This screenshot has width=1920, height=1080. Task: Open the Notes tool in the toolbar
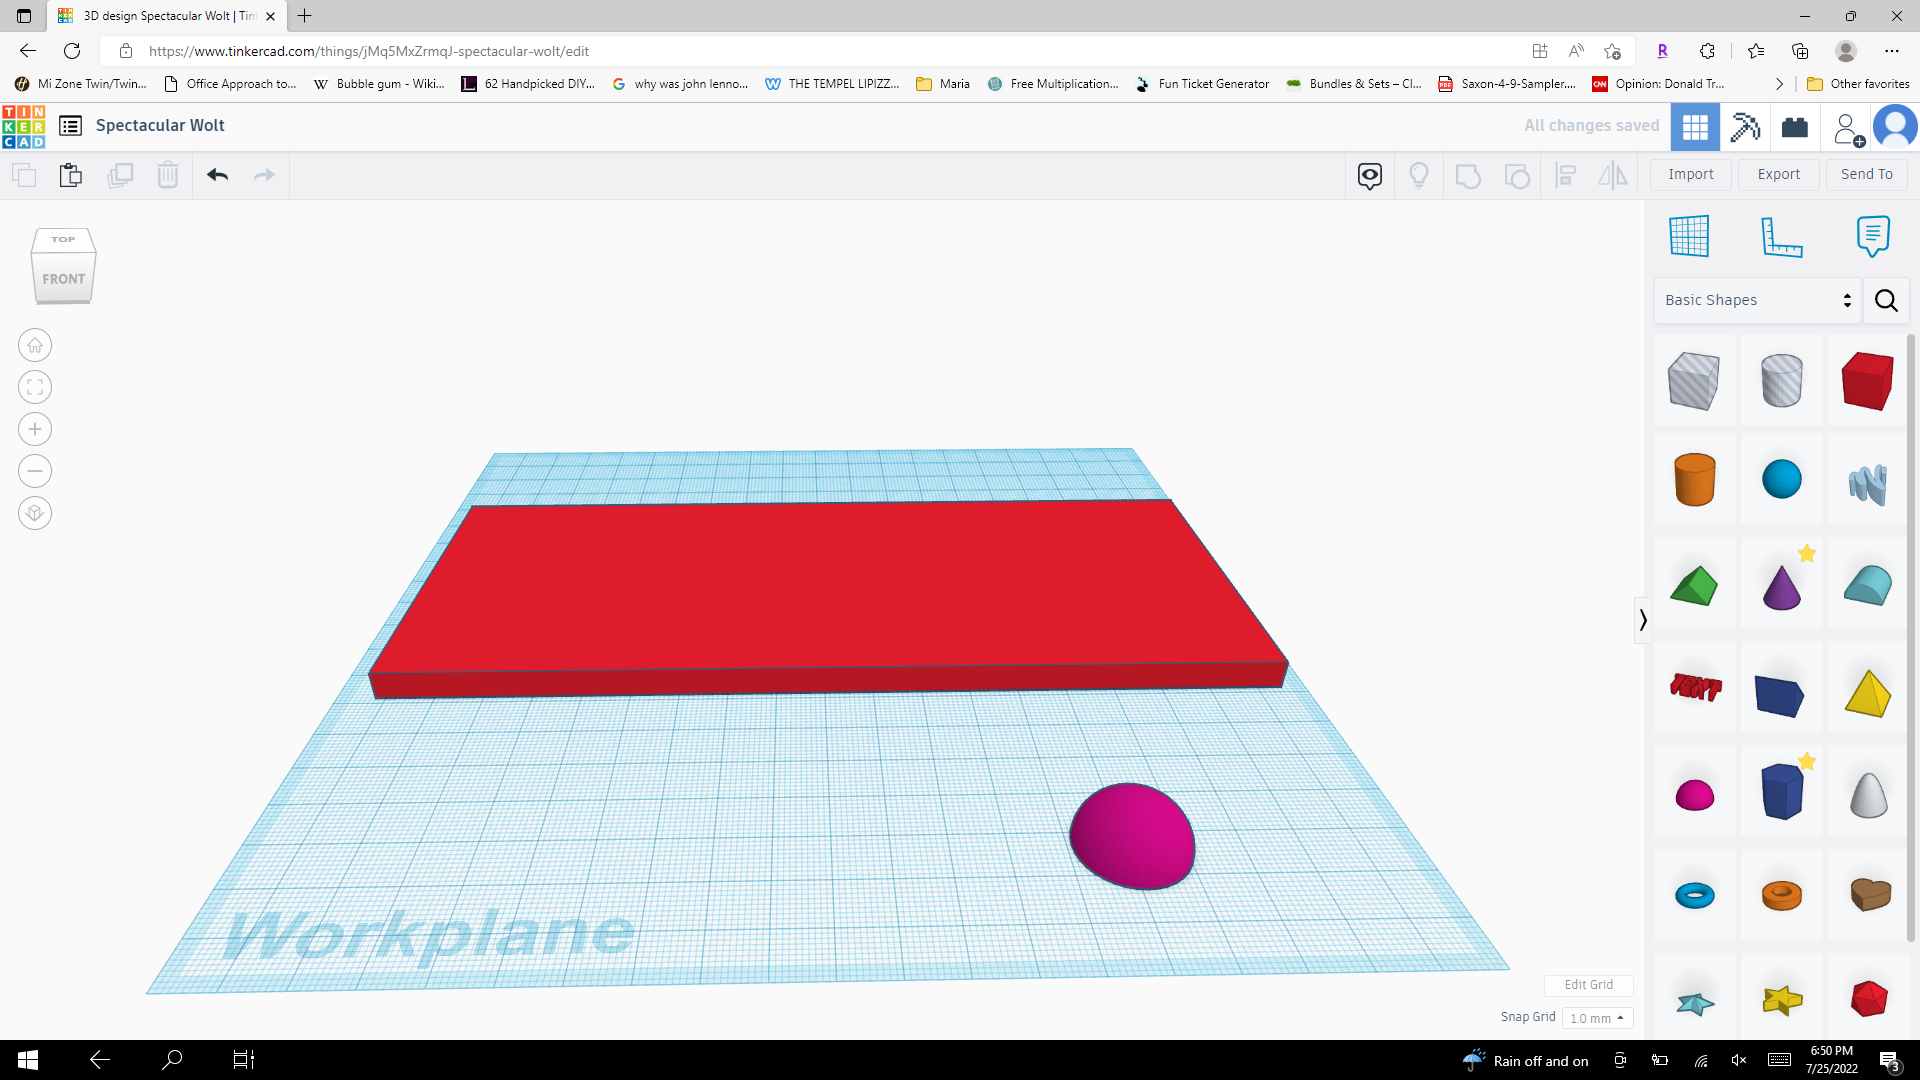(1873, 236)
